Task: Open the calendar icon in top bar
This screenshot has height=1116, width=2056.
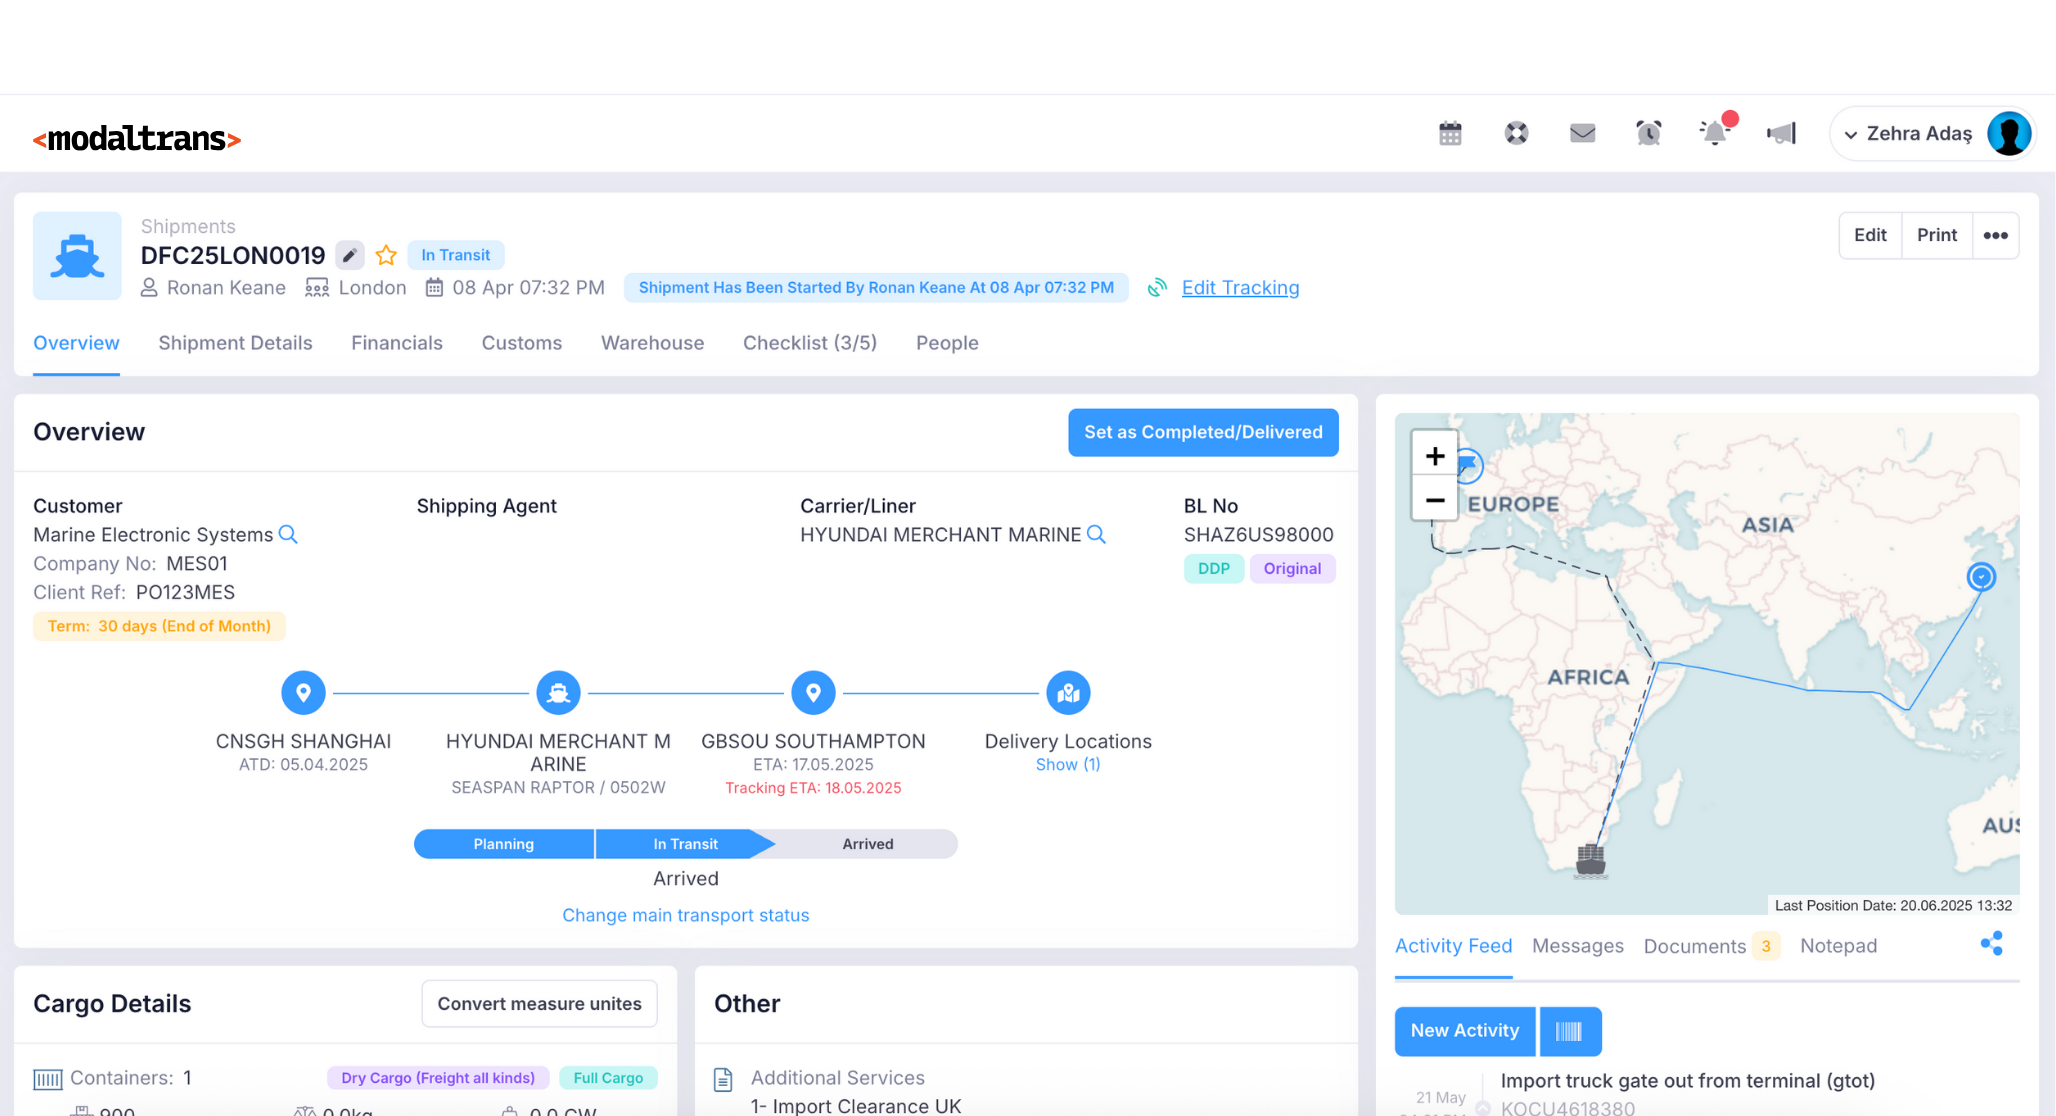Action: click(x=1450, y=133)
